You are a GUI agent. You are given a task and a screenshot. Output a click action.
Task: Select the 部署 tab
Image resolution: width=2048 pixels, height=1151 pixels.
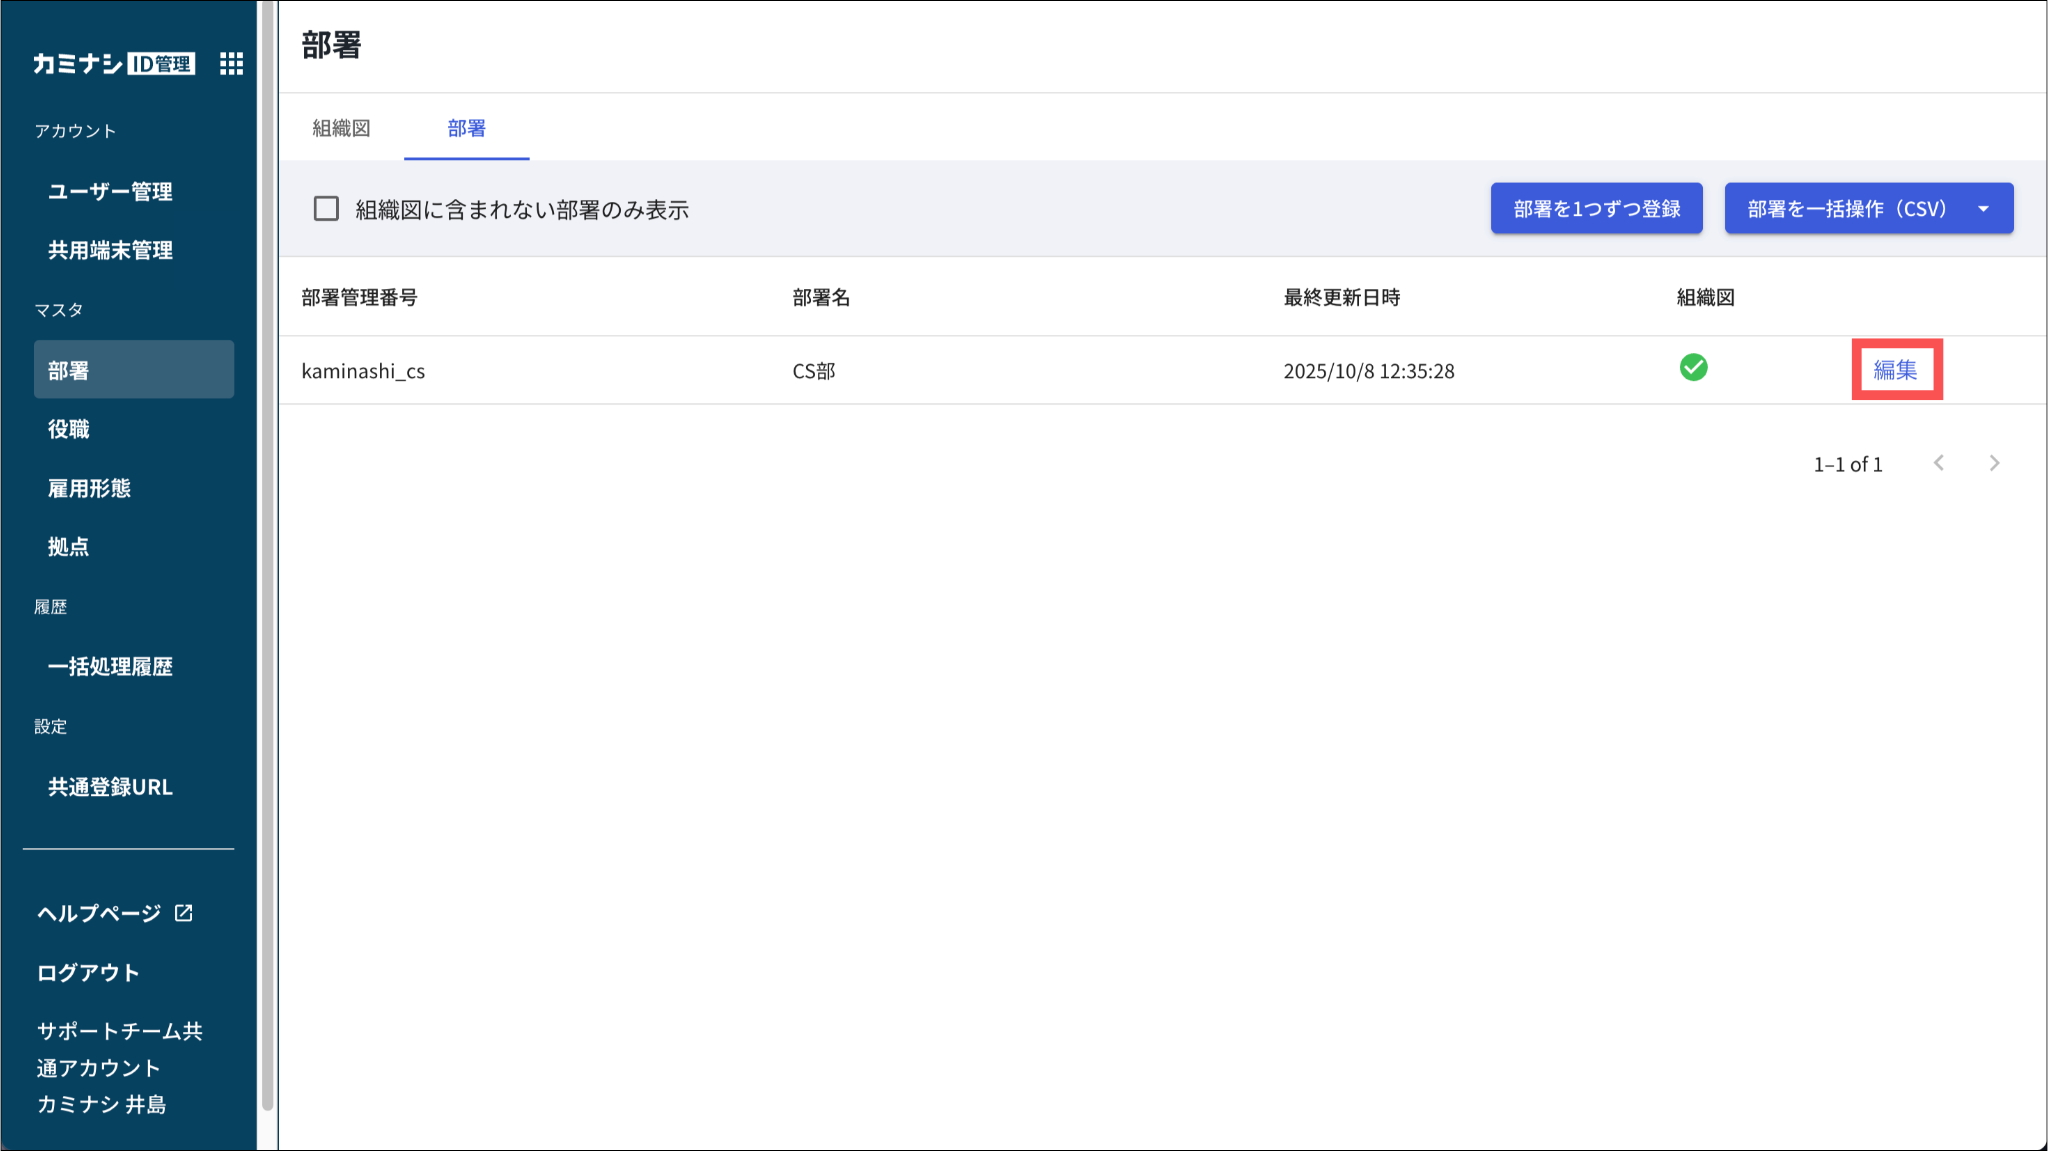pos(466,128)
